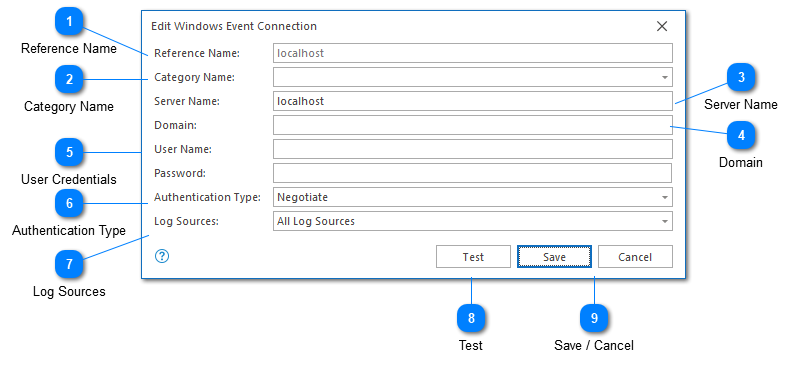Select the Password input field
The width and height of the screenshot is (794, 369).
(x=472, y=173)
